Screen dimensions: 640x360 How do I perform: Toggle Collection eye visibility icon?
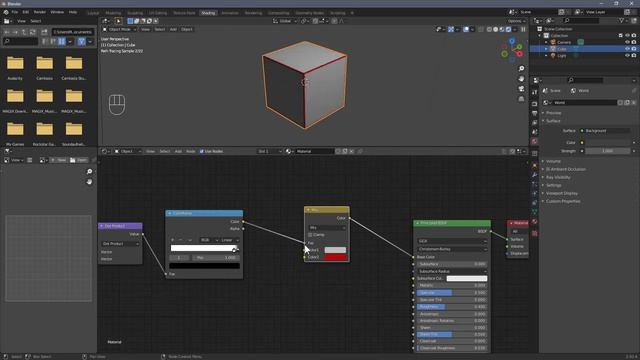tap(627, 36)
